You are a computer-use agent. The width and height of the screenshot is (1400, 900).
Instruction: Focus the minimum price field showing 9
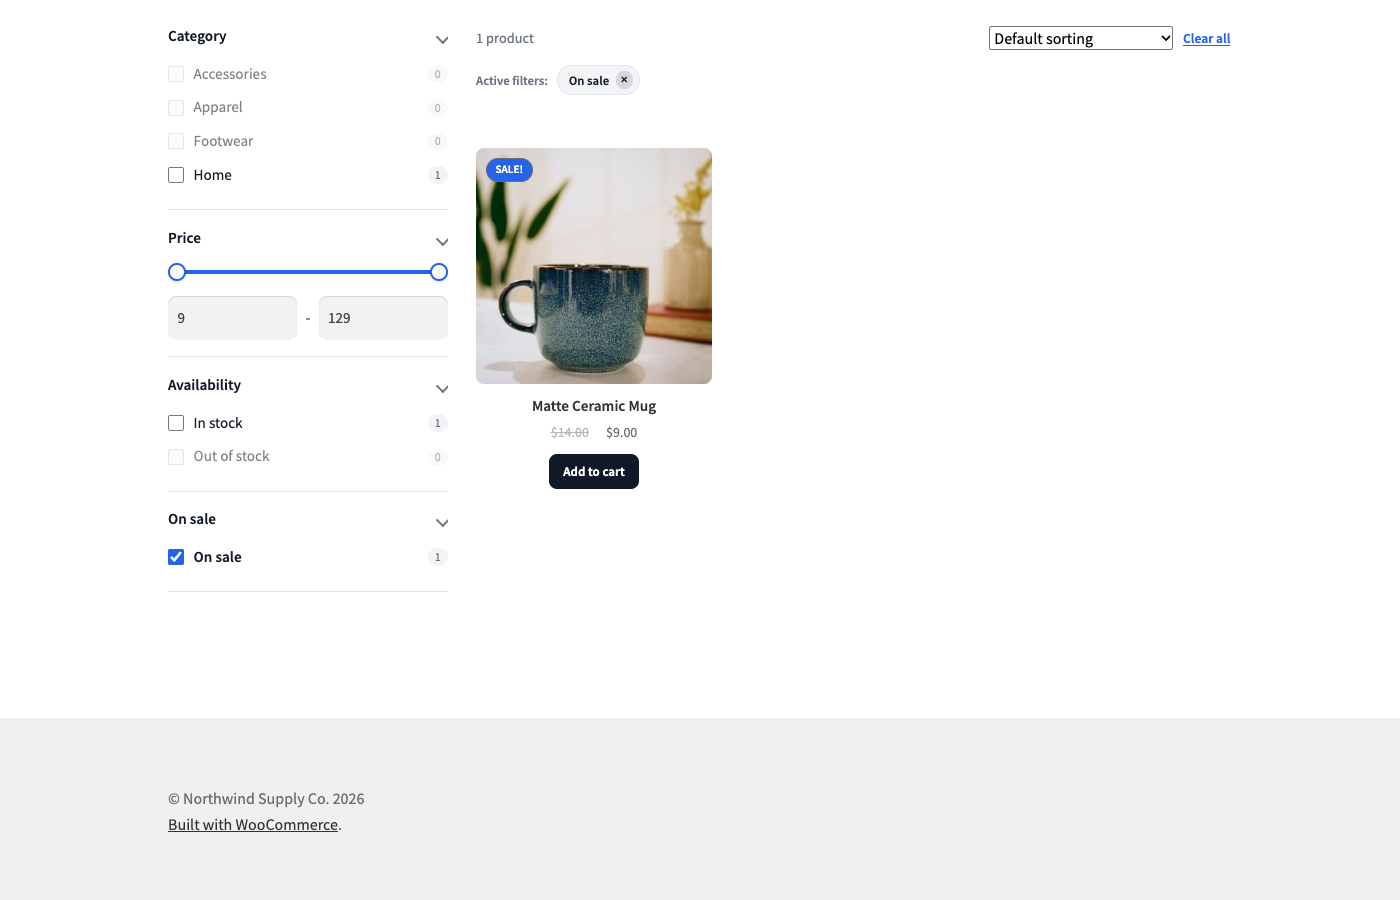pyautogui.click(x=232, y=318)
